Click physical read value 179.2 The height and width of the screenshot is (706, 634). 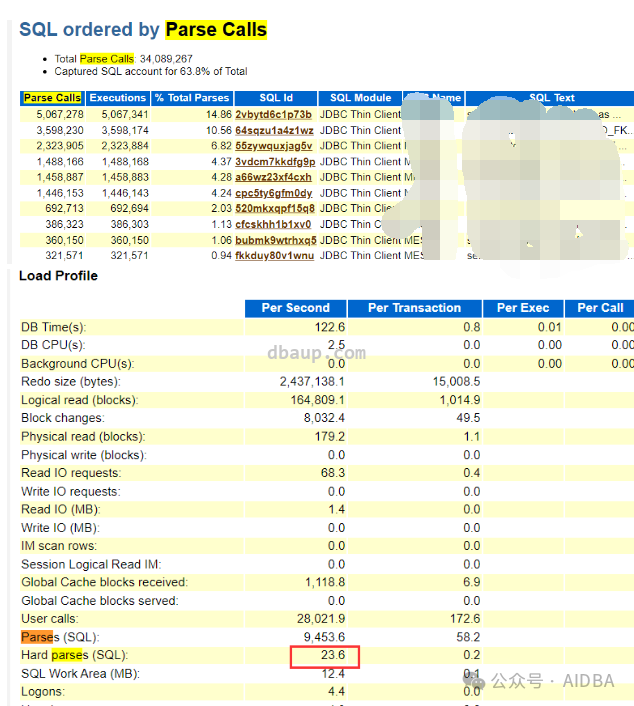coord(330,436)
